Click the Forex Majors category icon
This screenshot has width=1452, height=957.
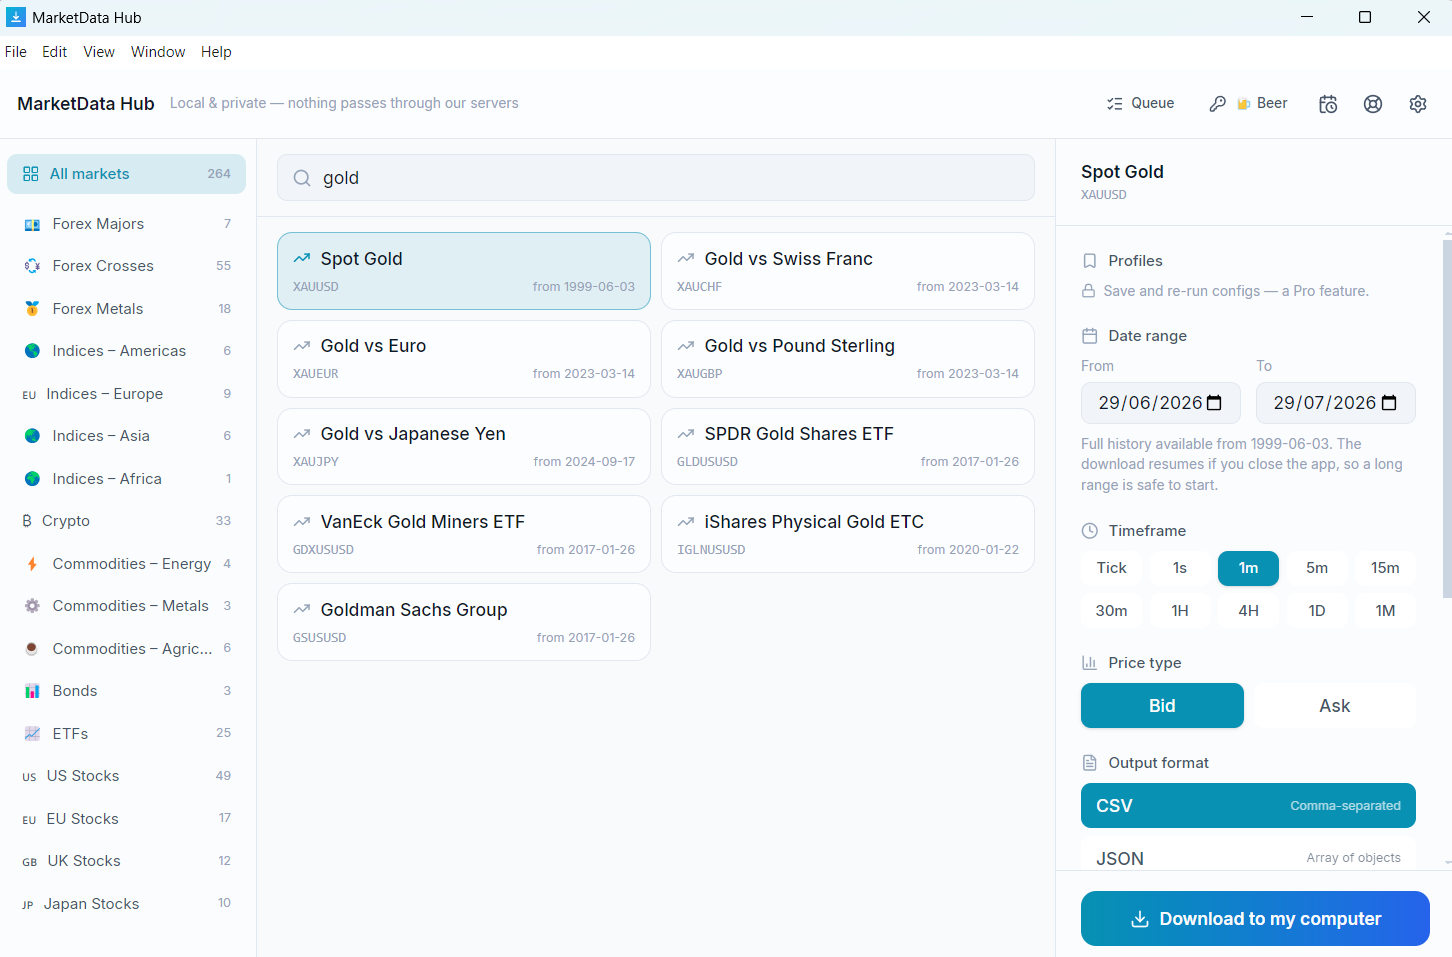(32, 224)
